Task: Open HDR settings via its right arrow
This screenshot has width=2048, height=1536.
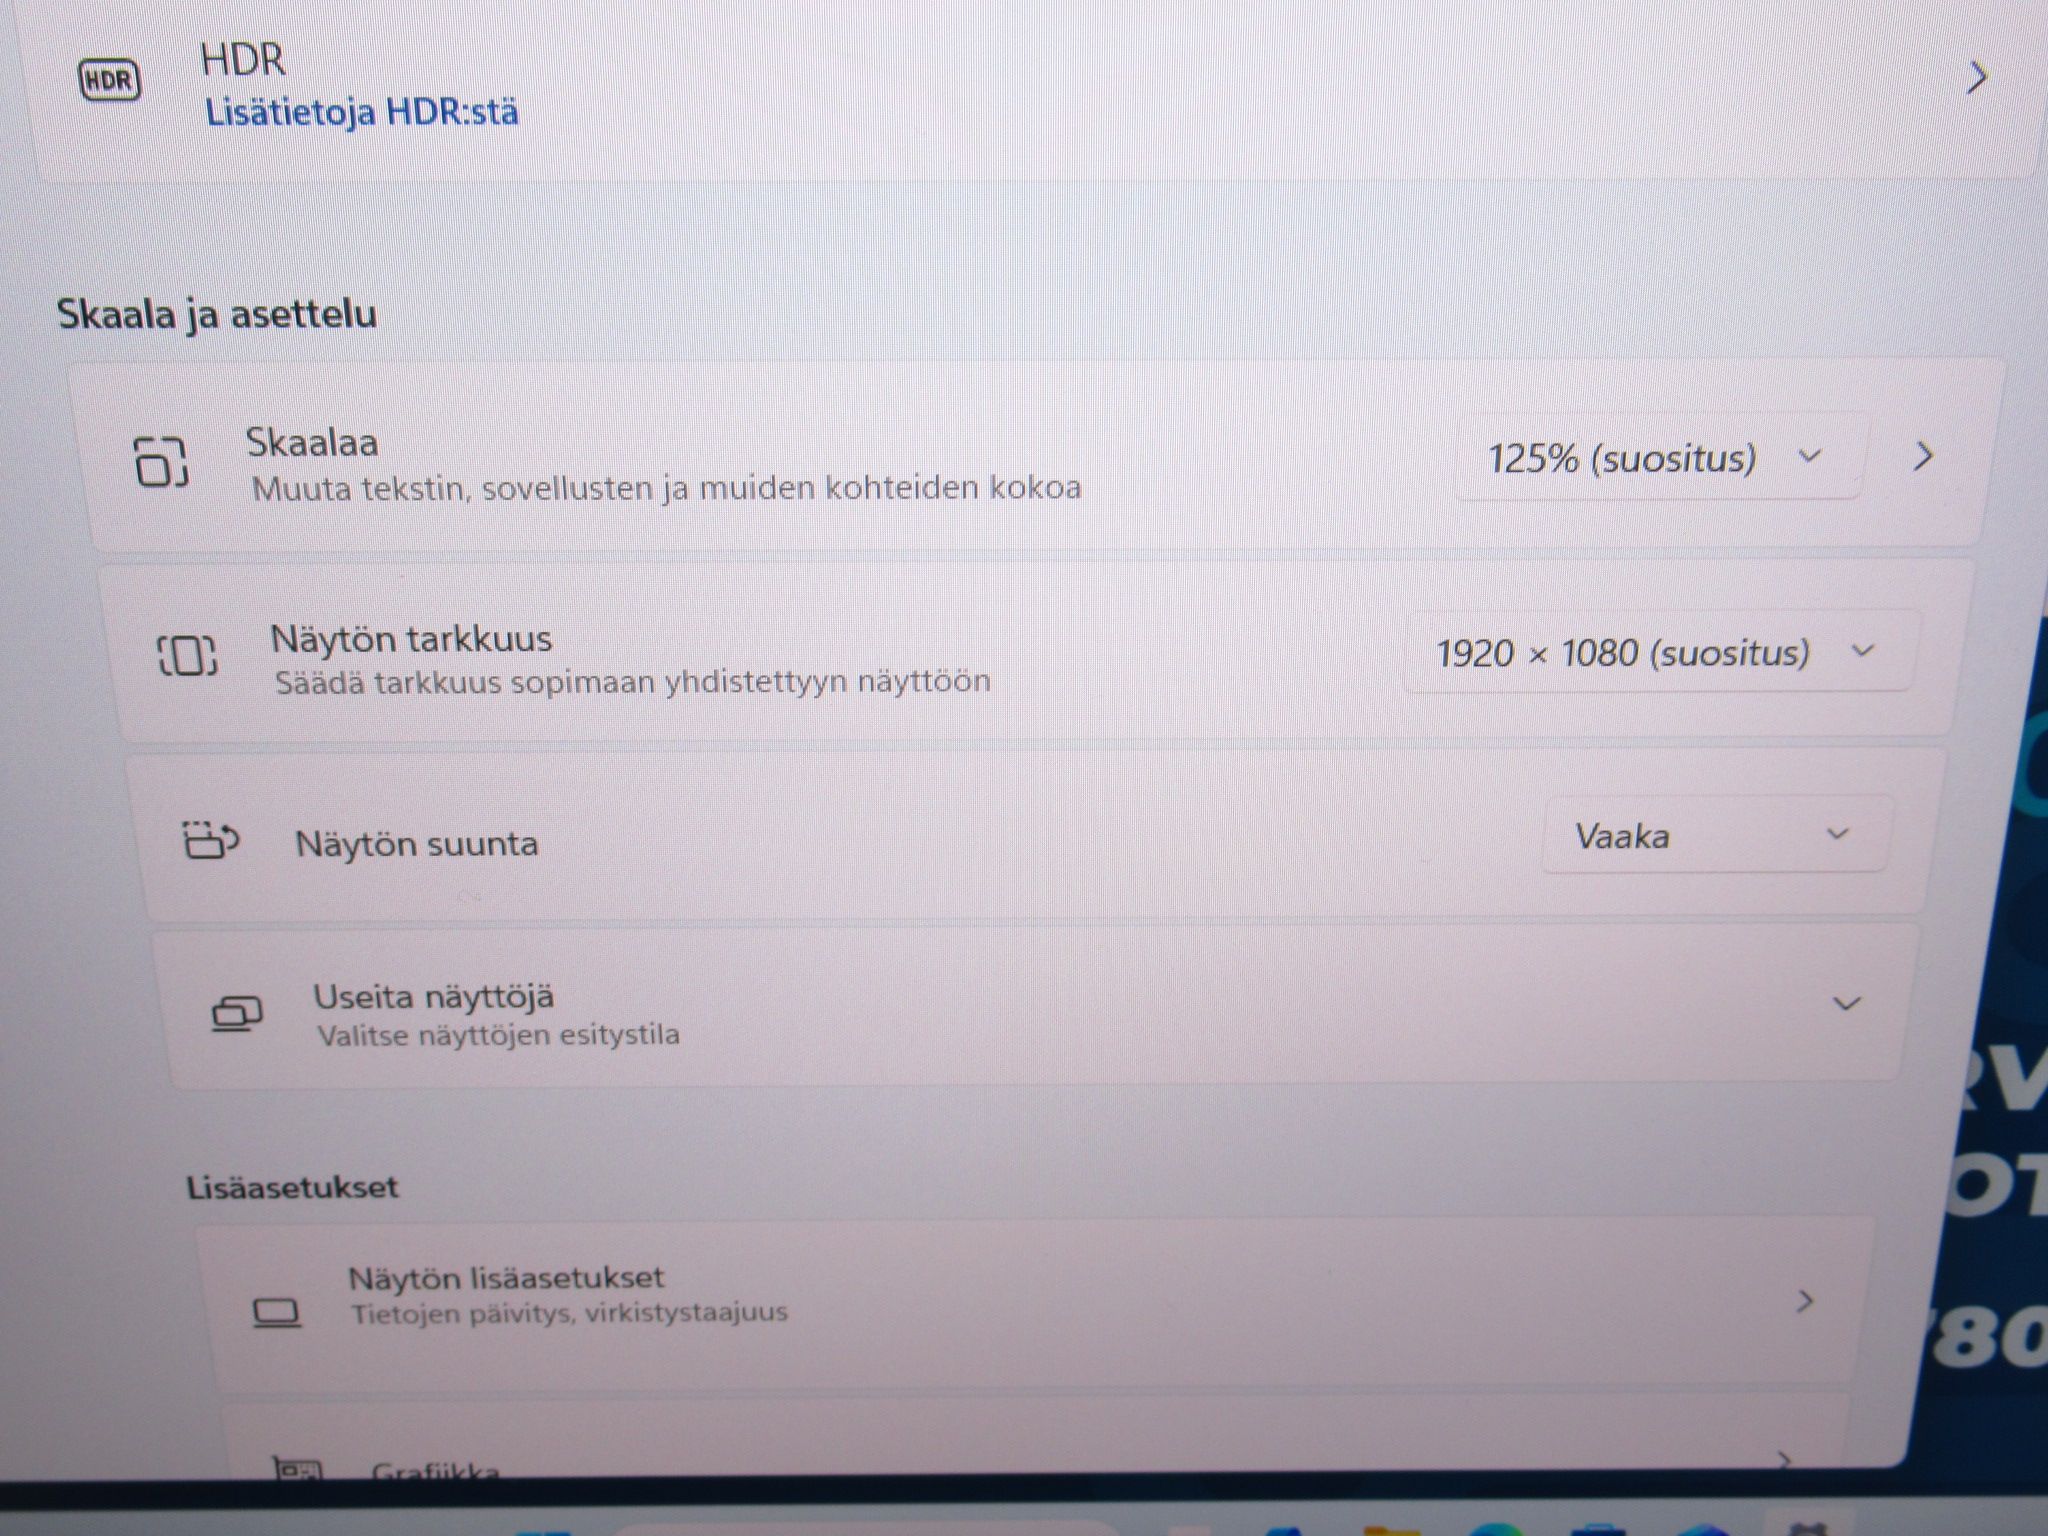Action: click(x=1976, y=77)
